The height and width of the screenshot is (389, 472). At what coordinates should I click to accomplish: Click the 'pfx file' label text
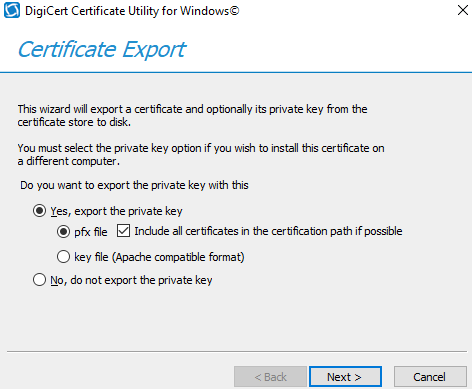point(91,232)
